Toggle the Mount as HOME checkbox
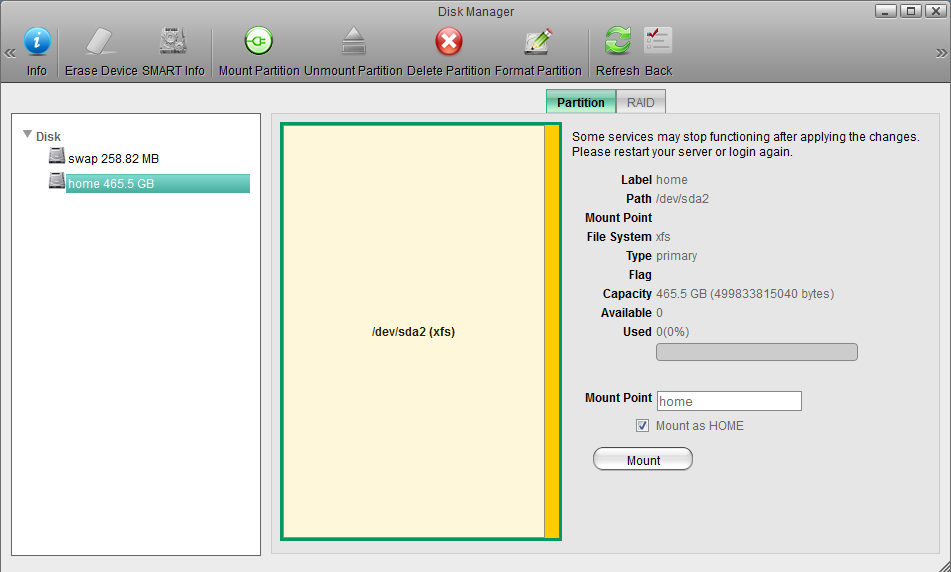951x572 pixels. pos(643,426)
